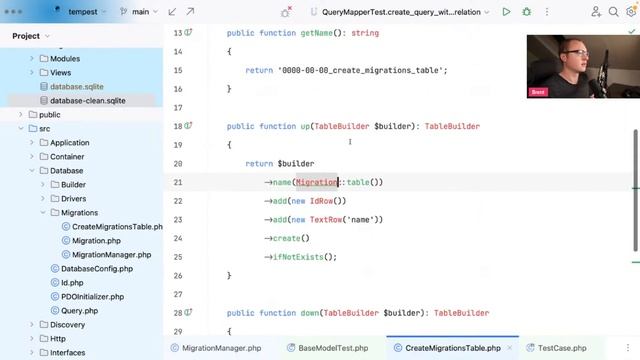Close the CreateMigrationsTable.php tab

tap(509, 348)
